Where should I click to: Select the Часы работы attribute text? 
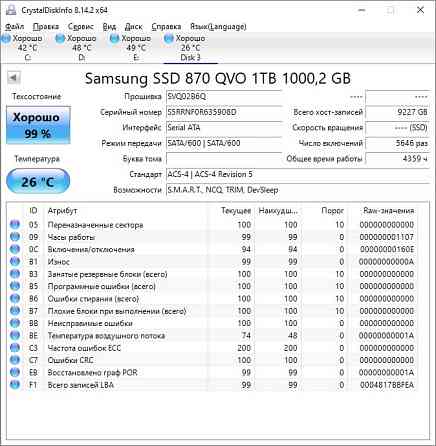tap(71, 237)
